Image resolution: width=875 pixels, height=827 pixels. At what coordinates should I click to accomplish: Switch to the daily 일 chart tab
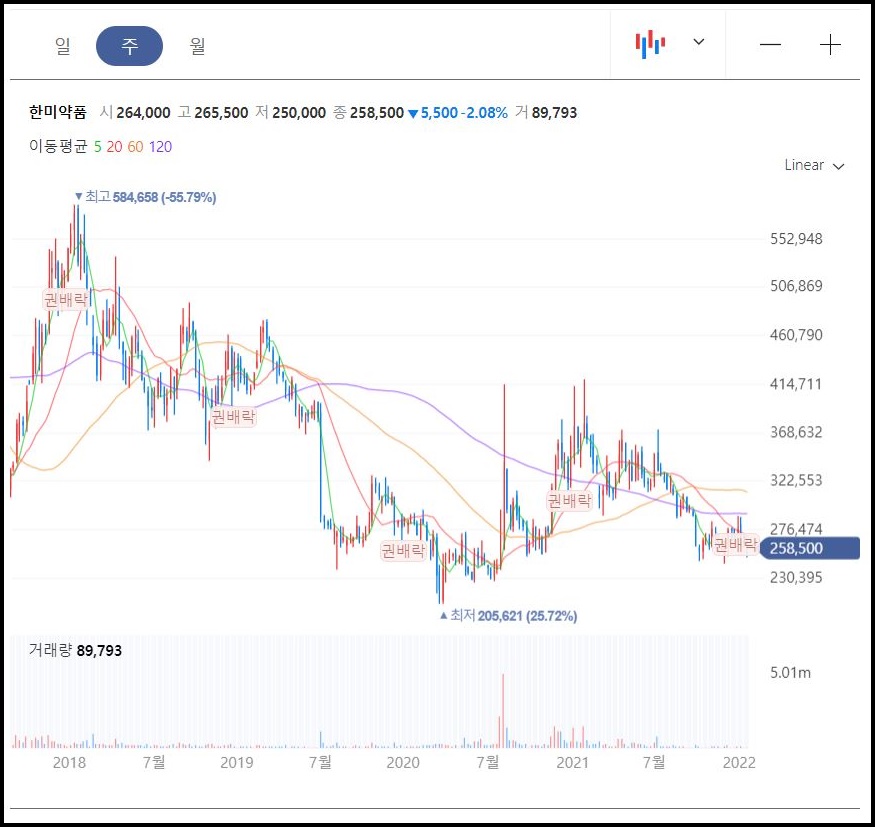[x=63, y=46]
